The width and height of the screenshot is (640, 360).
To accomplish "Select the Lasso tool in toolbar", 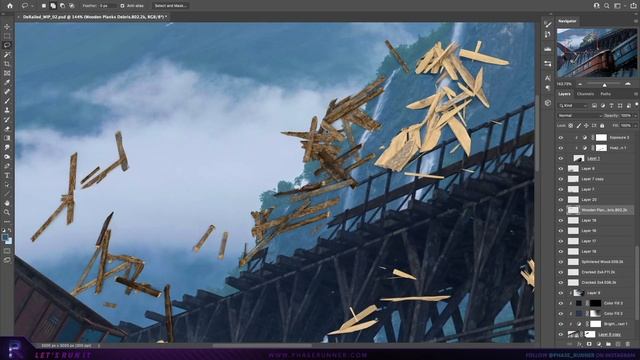I will pyautogui.click(x=7, y=45).
